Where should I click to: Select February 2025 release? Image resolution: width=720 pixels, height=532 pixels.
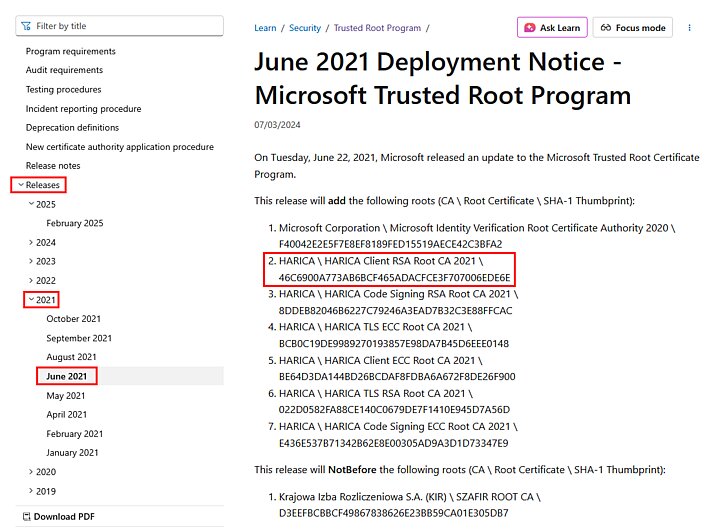[75, 223]
